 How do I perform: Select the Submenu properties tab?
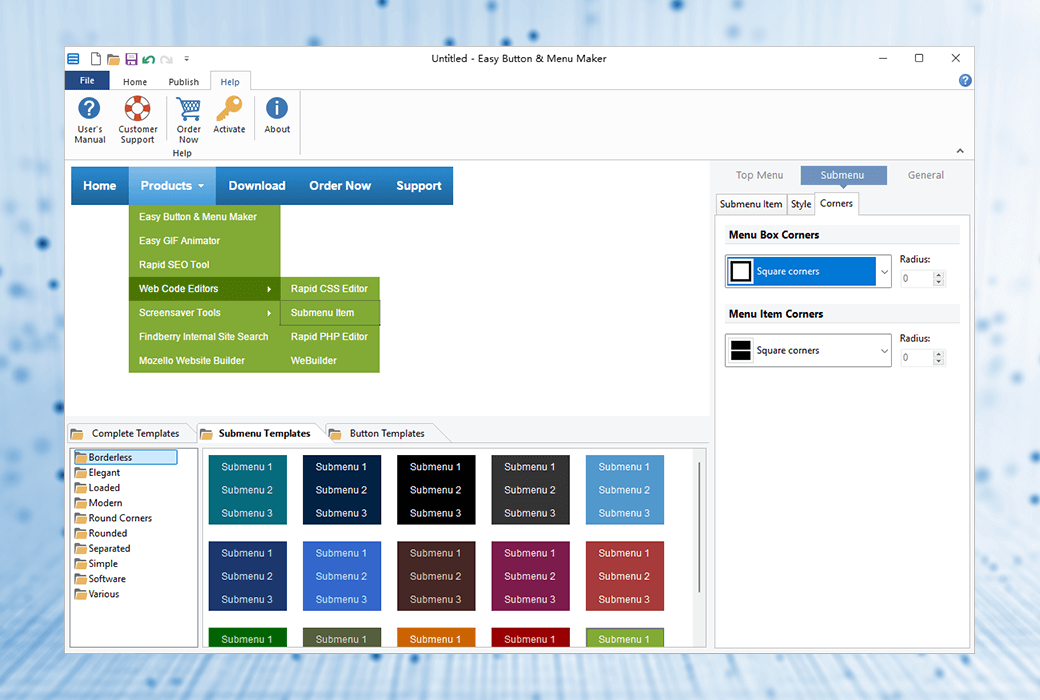click(x=842, y=175)
